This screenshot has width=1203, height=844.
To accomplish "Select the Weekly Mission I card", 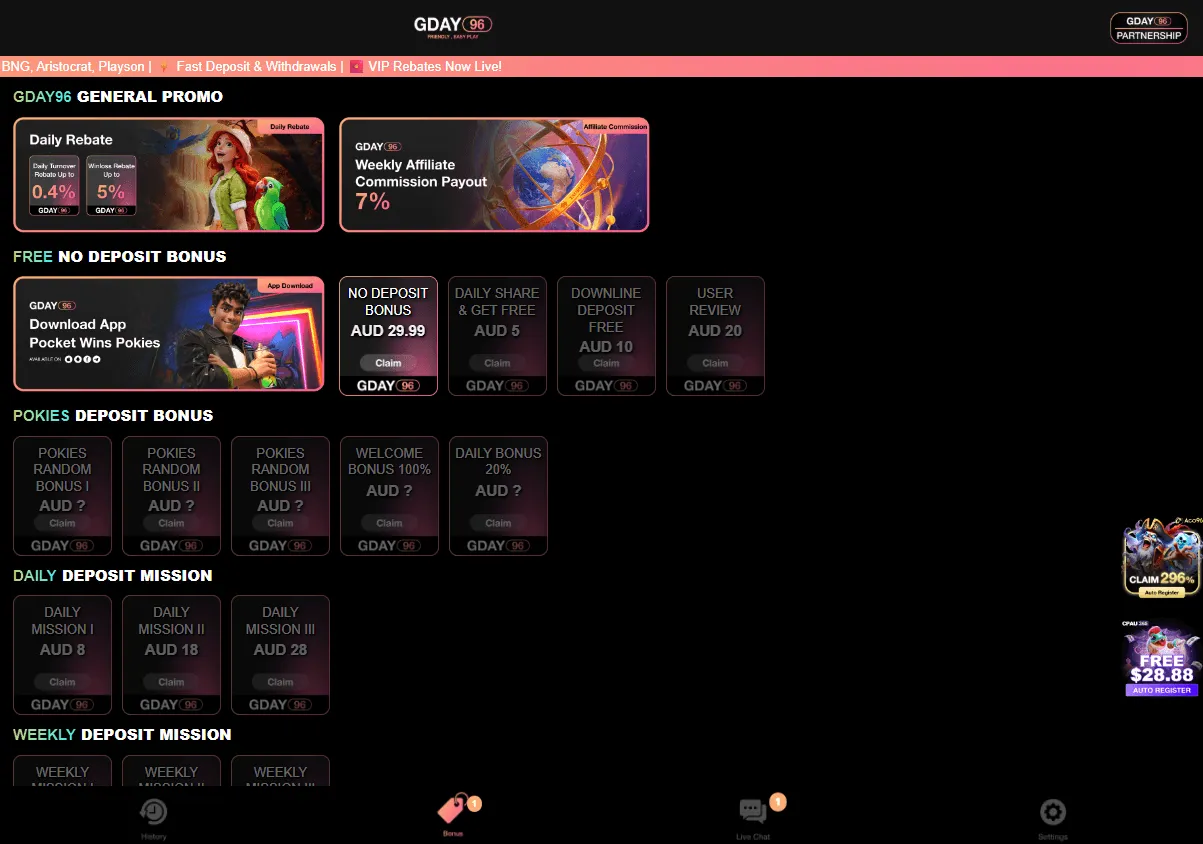I will click(62, 771).
